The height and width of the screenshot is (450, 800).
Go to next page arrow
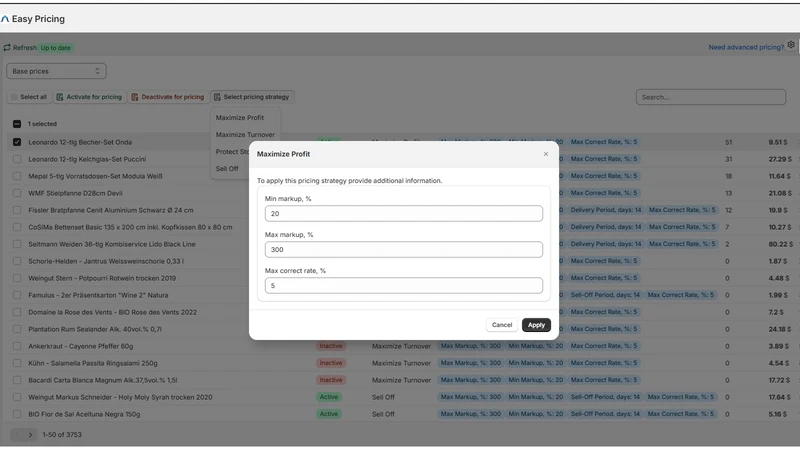coord(30,435)
